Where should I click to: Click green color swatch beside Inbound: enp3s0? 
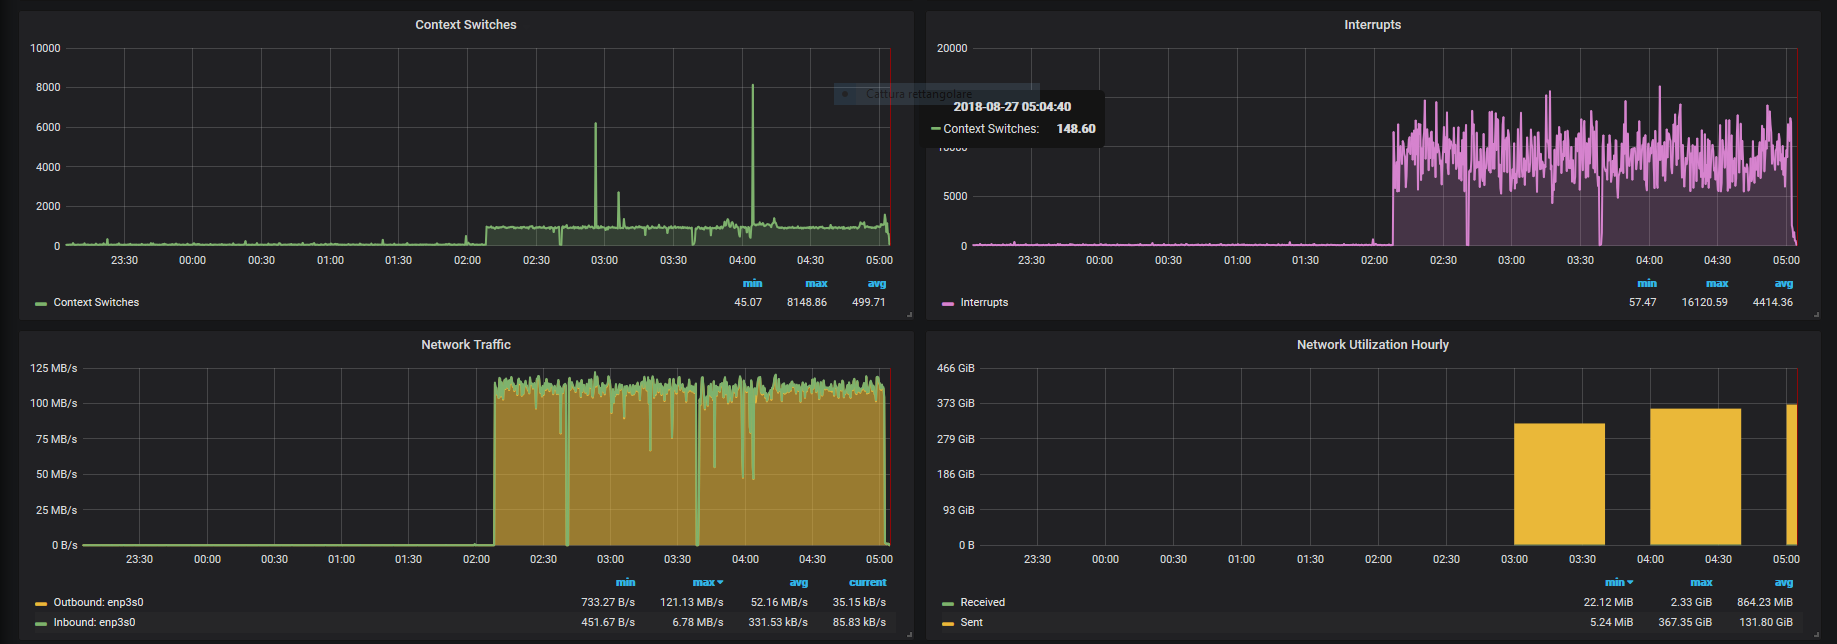pyautogui.click(x=41, y=623)
